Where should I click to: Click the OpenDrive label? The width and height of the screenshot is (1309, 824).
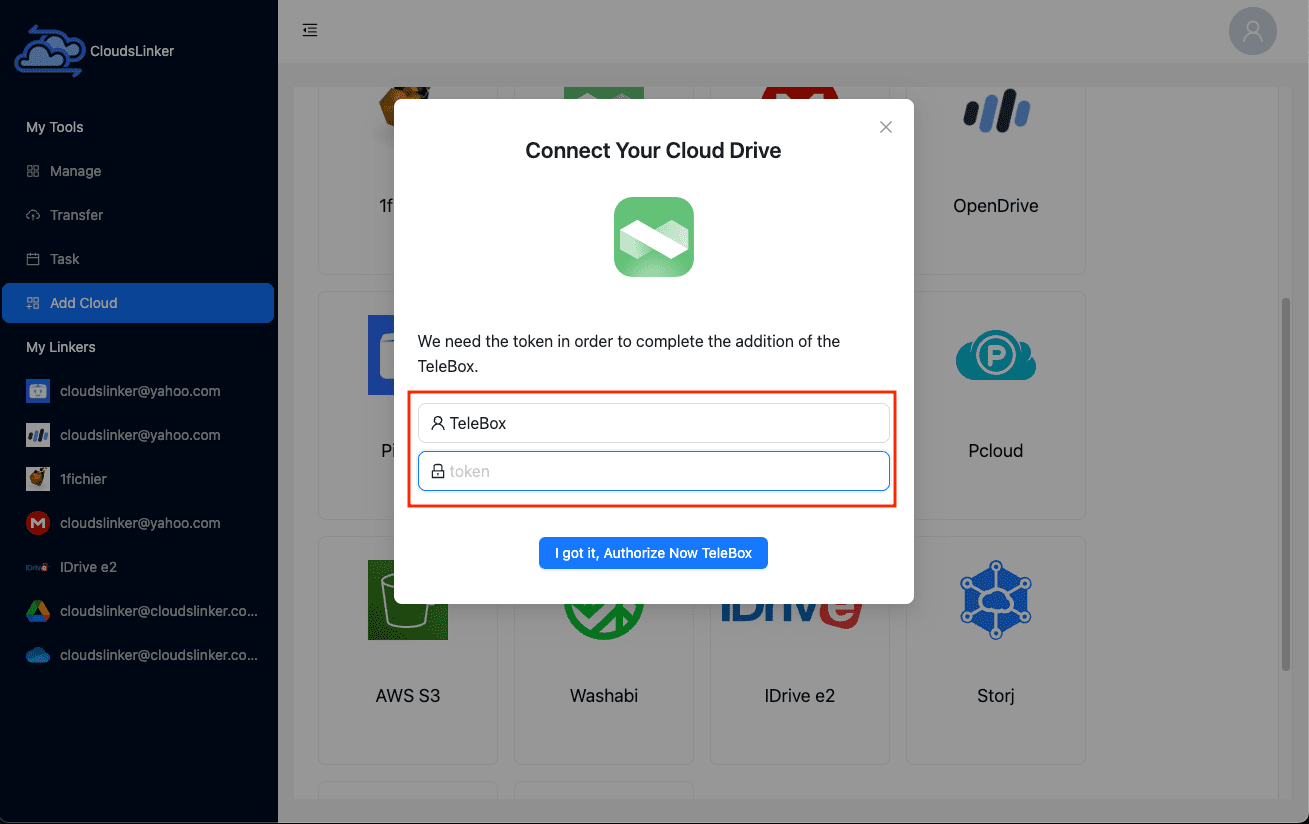point(996,206)
